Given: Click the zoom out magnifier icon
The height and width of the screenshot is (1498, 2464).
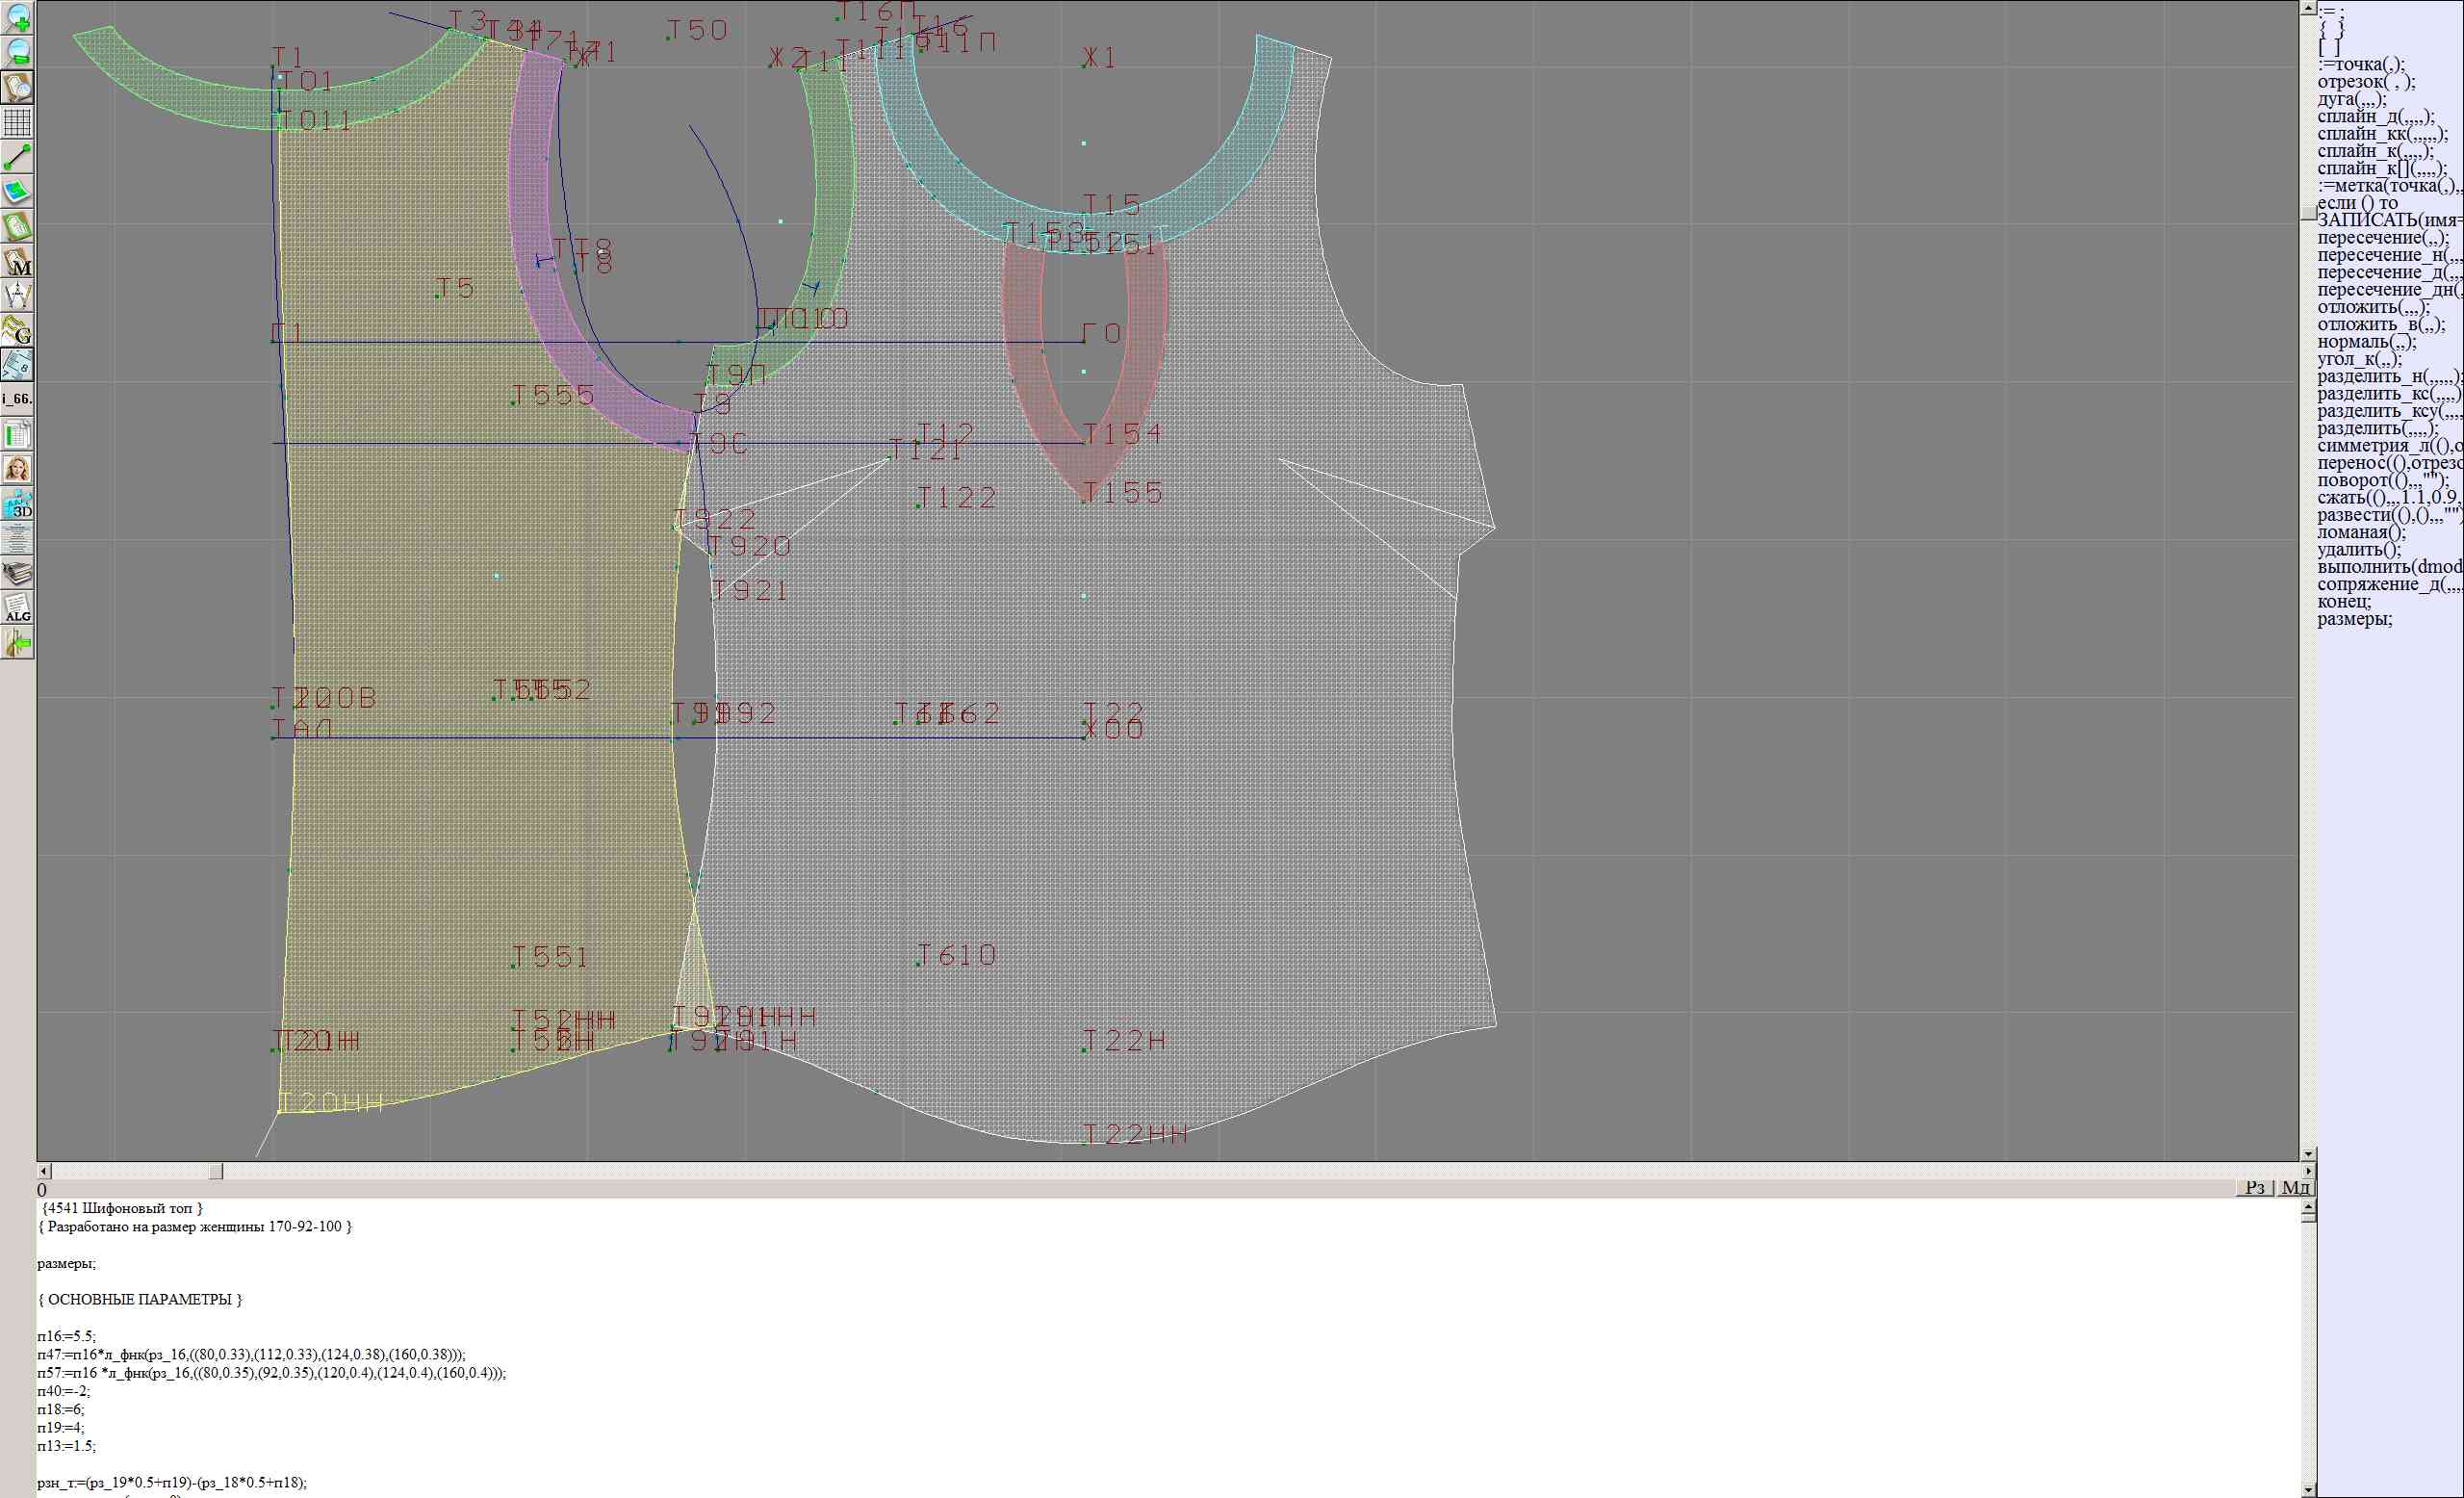Looking at the screenshot, I should coord(18,52).
